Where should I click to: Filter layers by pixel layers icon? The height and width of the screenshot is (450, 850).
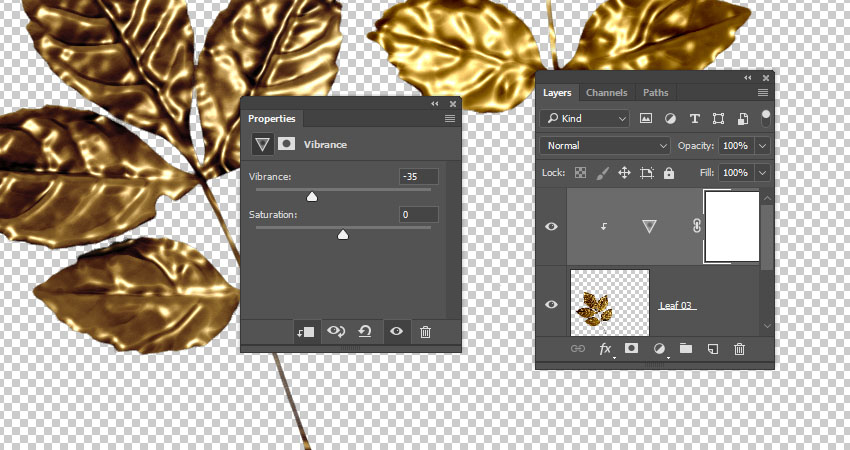[646, 118]
